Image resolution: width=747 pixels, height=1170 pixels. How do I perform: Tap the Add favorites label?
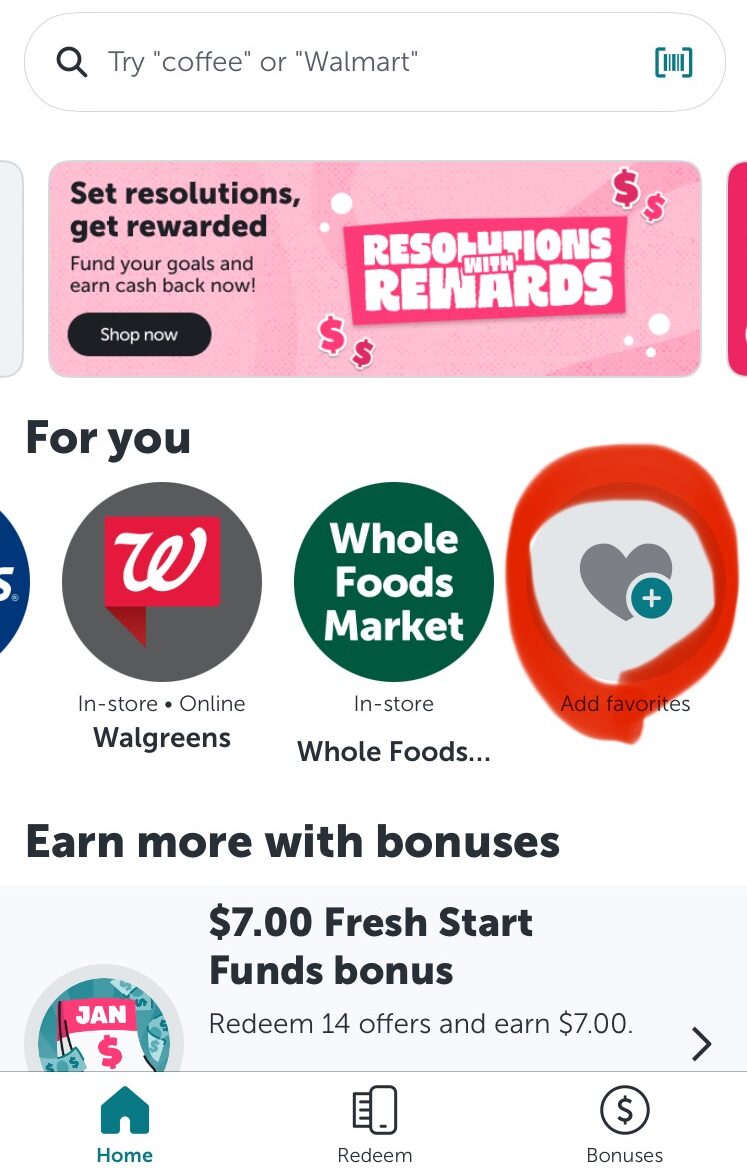[625, 704]
